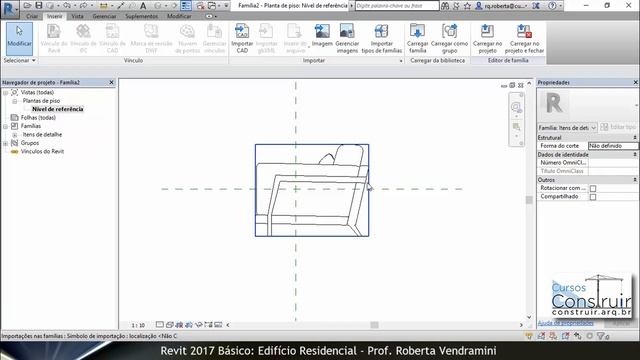Viewport: 640px width, 360px height.
Task: Open the Importar panel dialog launcher arrow
Action: 401,61
